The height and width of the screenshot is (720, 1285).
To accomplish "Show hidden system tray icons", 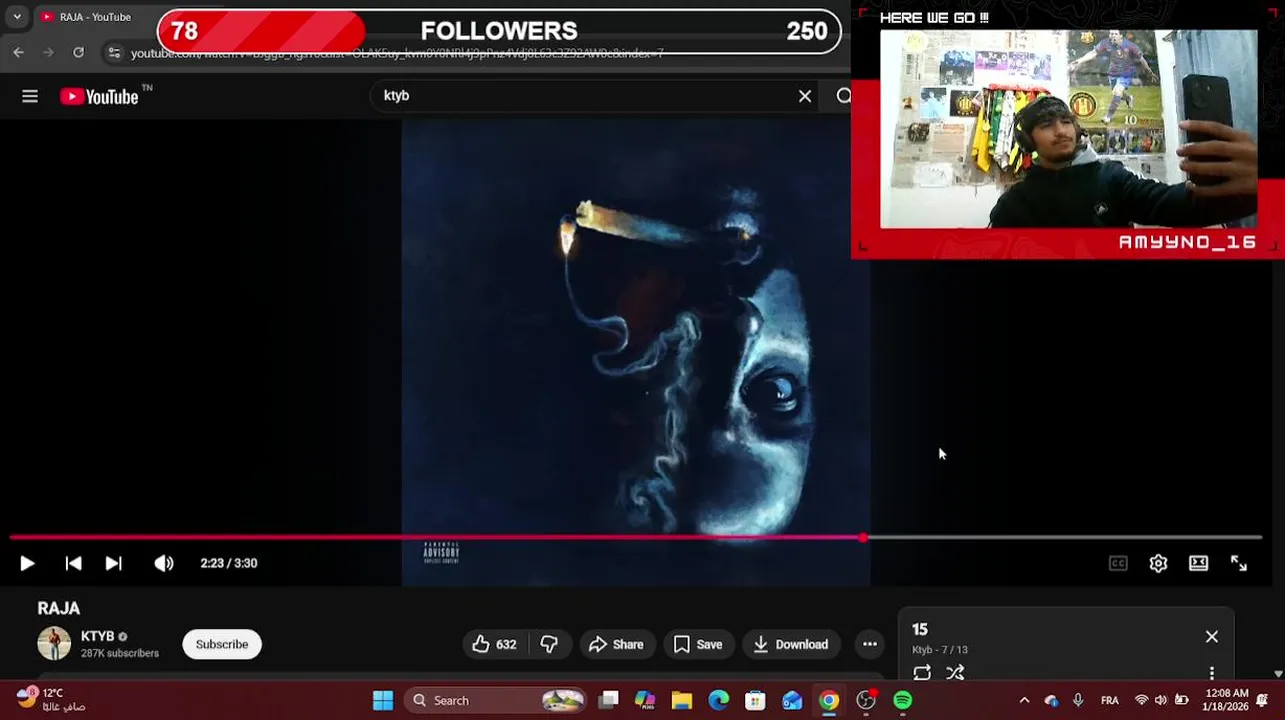I will (x=1024, y=701).
